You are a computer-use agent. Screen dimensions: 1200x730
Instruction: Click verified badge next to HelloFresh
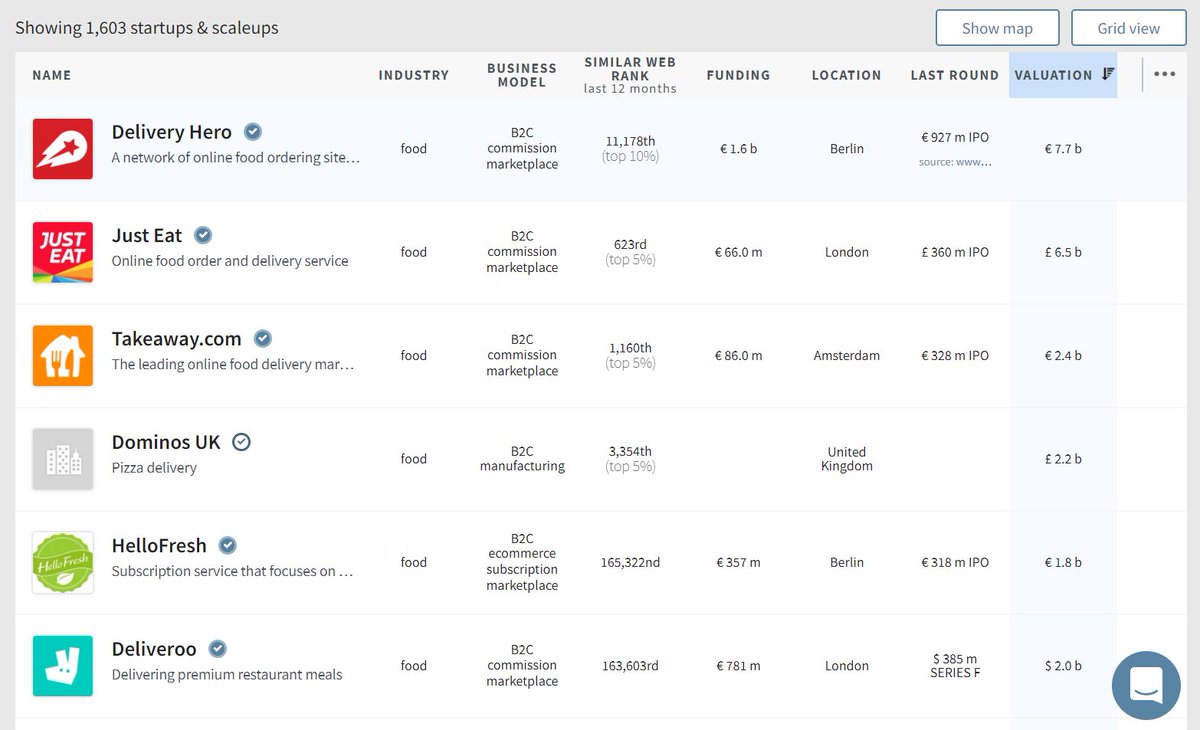(228, 545)
